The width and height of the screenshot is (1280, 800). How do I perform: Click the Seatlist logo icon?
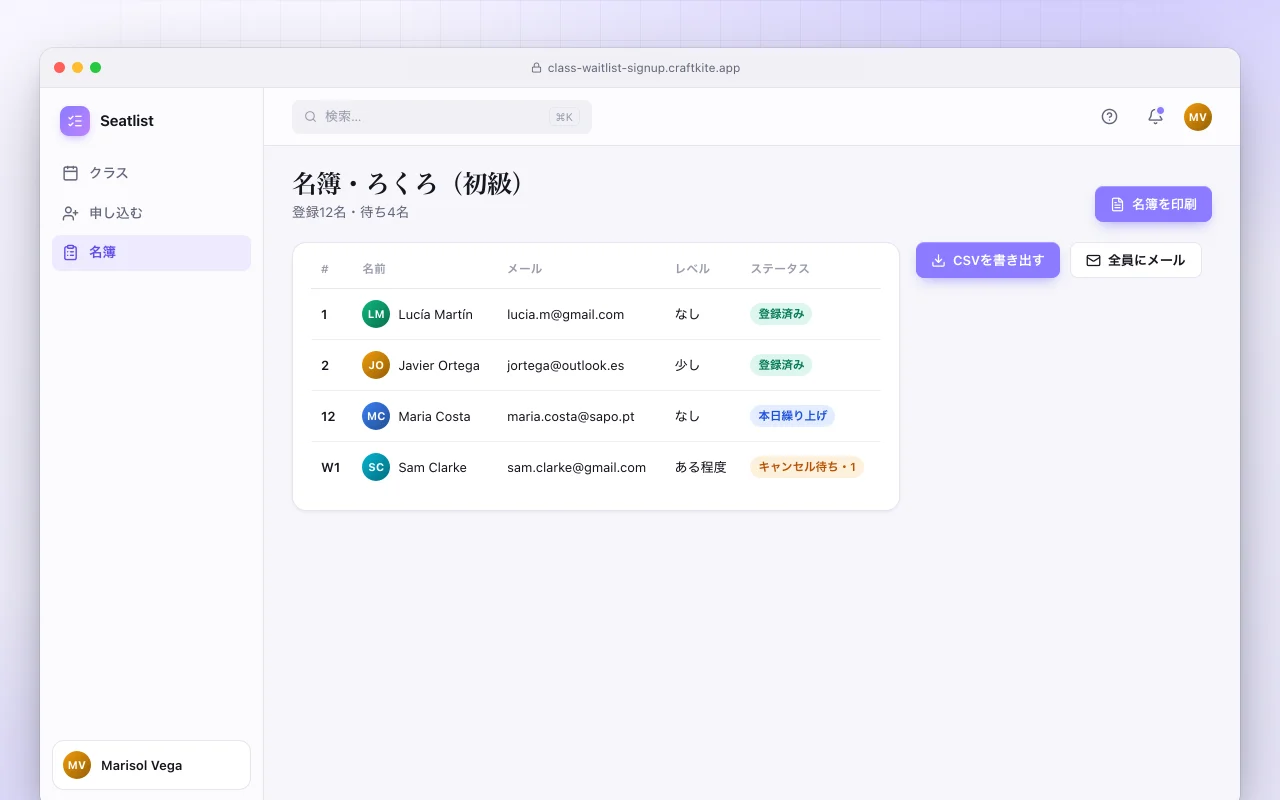point(75,121)
